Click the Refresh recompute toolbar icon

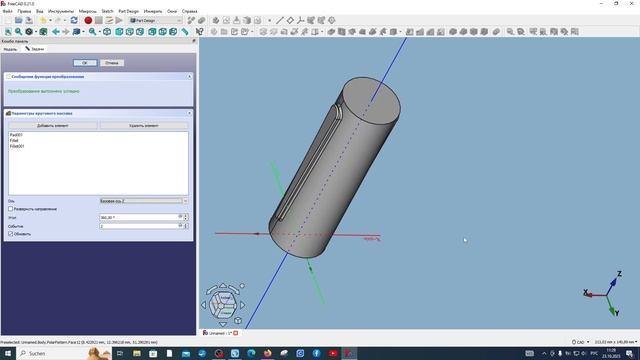pyautogui.click(x=74, y=20)
